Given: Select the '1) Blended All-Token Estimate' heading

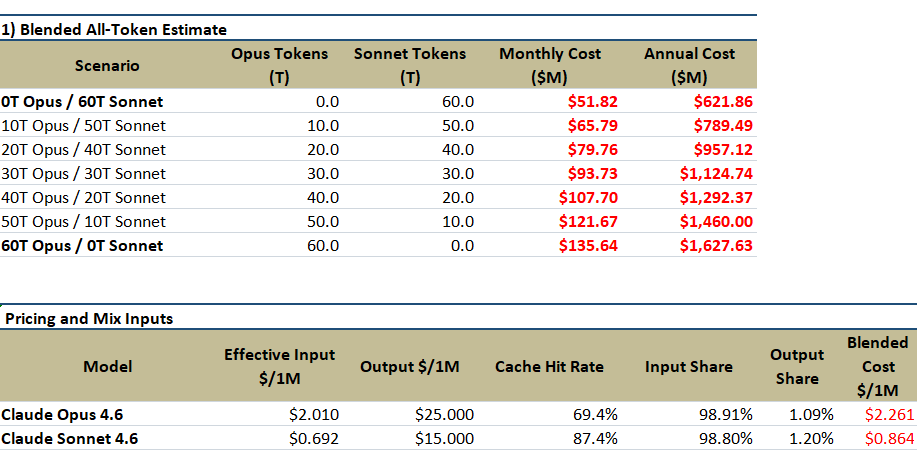Looking at the screenshot, I should pyautogui.click(x=113, y=29).
